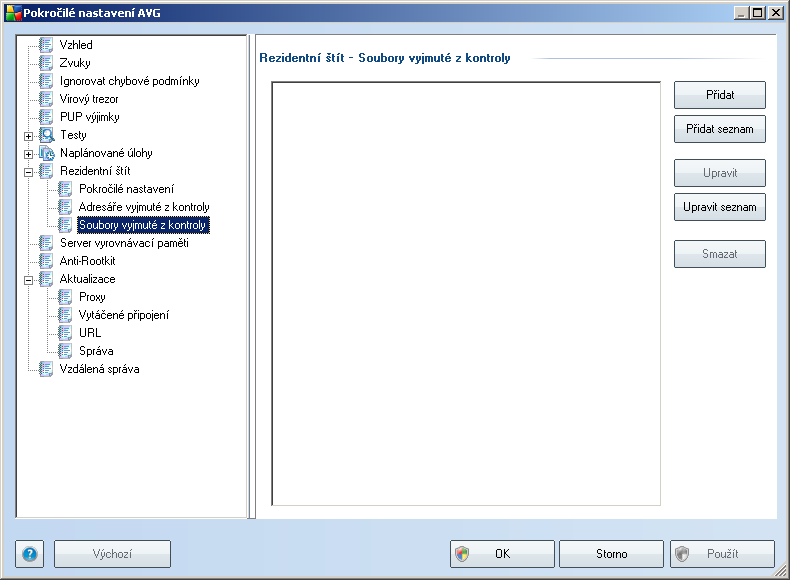
Task: Select Soubory vyjmuté z kontroly
Action: [143, 225]
